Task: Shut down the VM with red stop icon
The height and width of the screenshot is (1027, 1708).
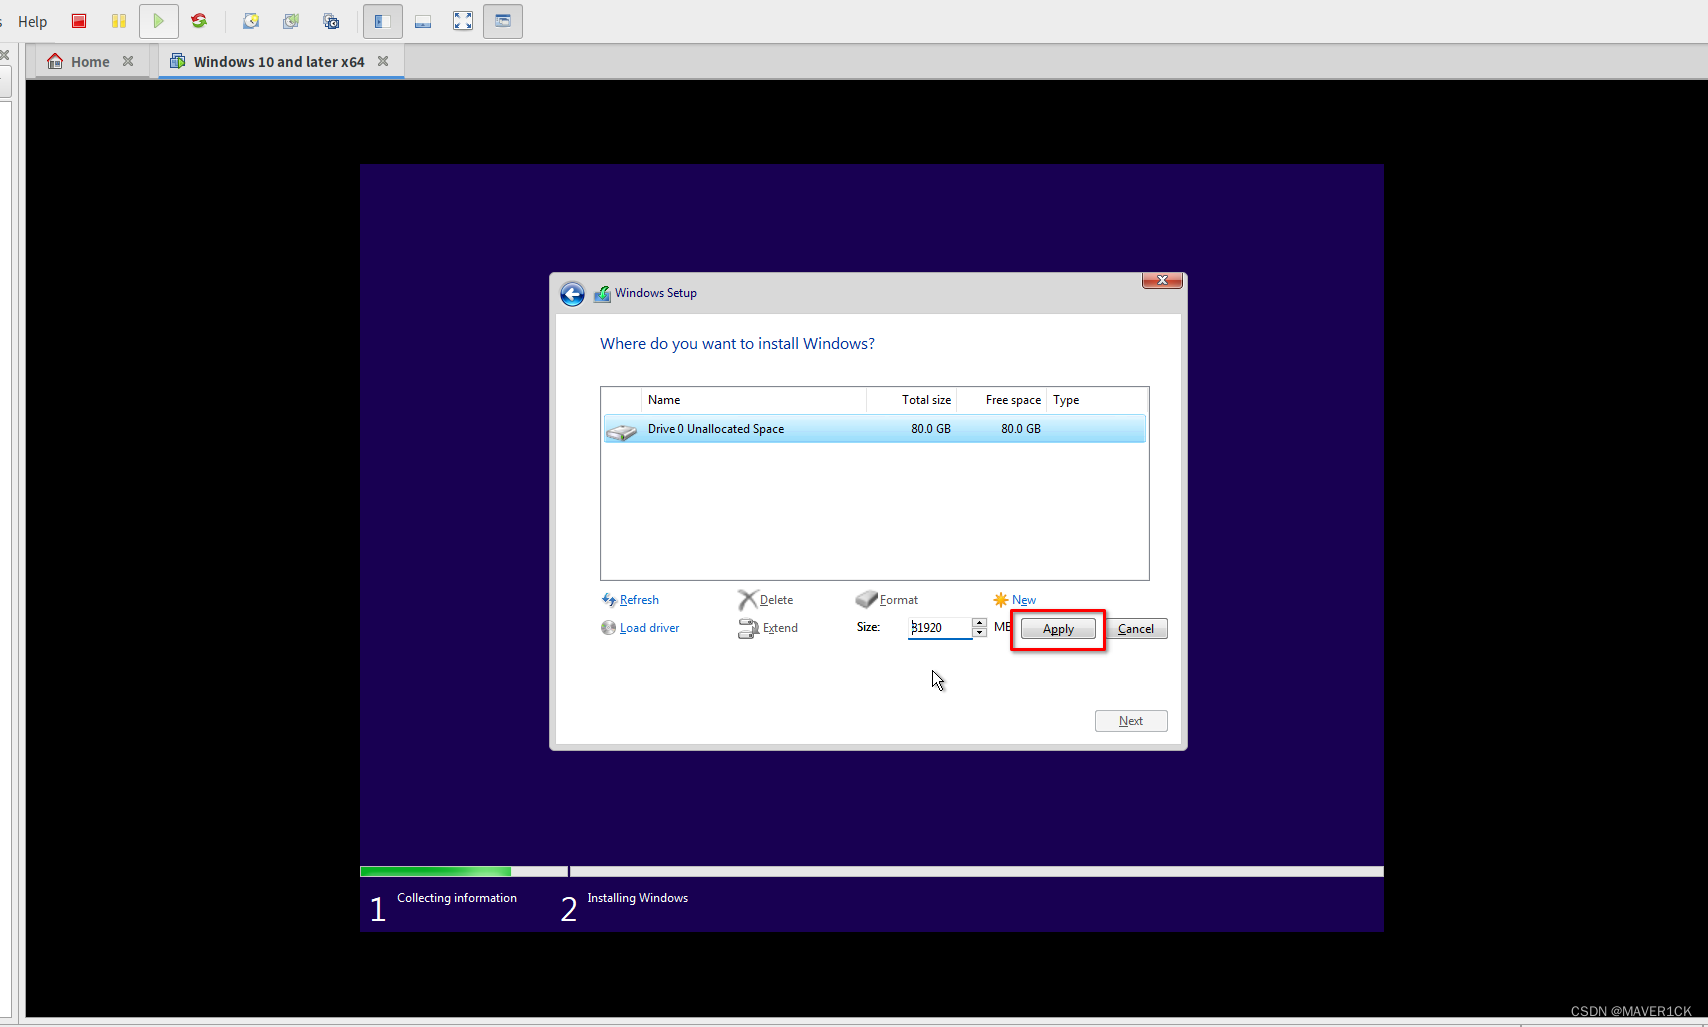Action: coord(79,21)
